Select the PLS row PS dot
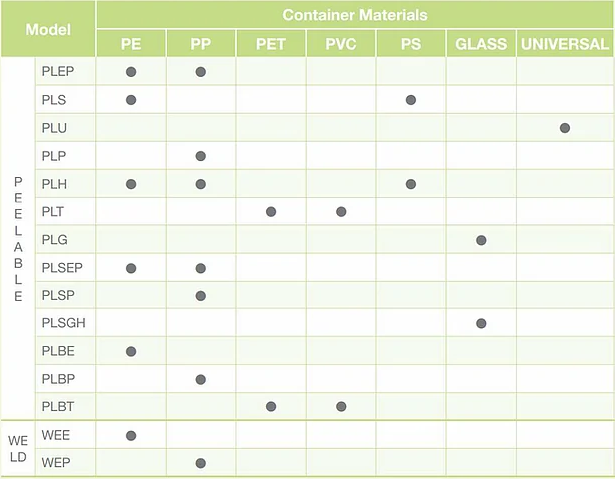The height and width of the screenshot is (479, 615). tap(411, 100)
